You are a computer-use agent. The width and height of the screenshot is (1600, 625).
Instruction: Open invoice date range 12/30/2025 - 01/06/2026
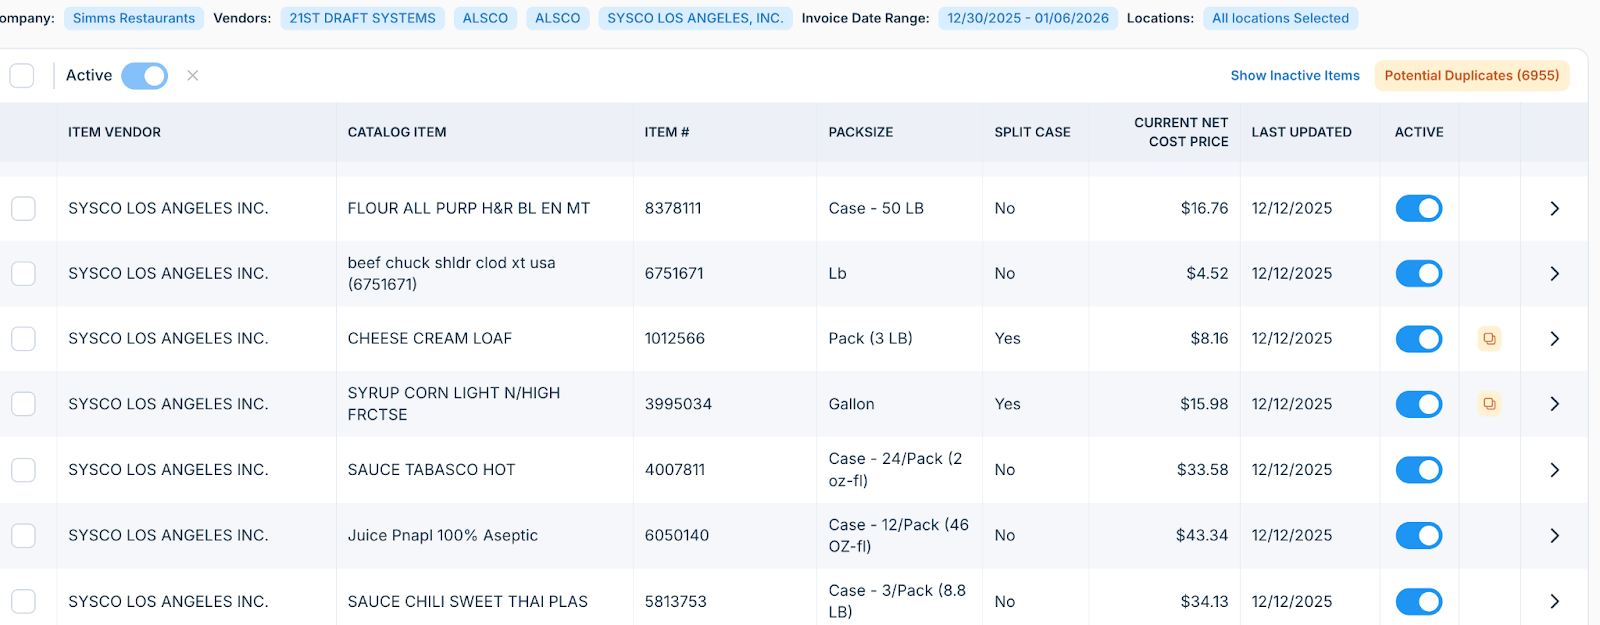click(1028, 18)
